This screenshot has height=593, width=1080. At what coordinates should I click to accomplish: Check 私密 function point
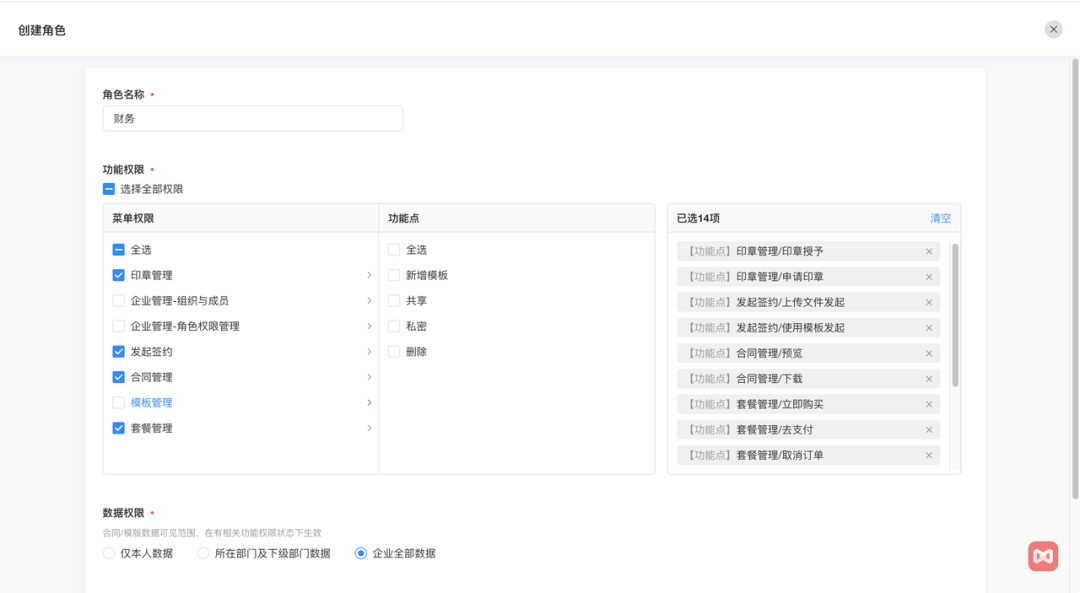(394, 326)
